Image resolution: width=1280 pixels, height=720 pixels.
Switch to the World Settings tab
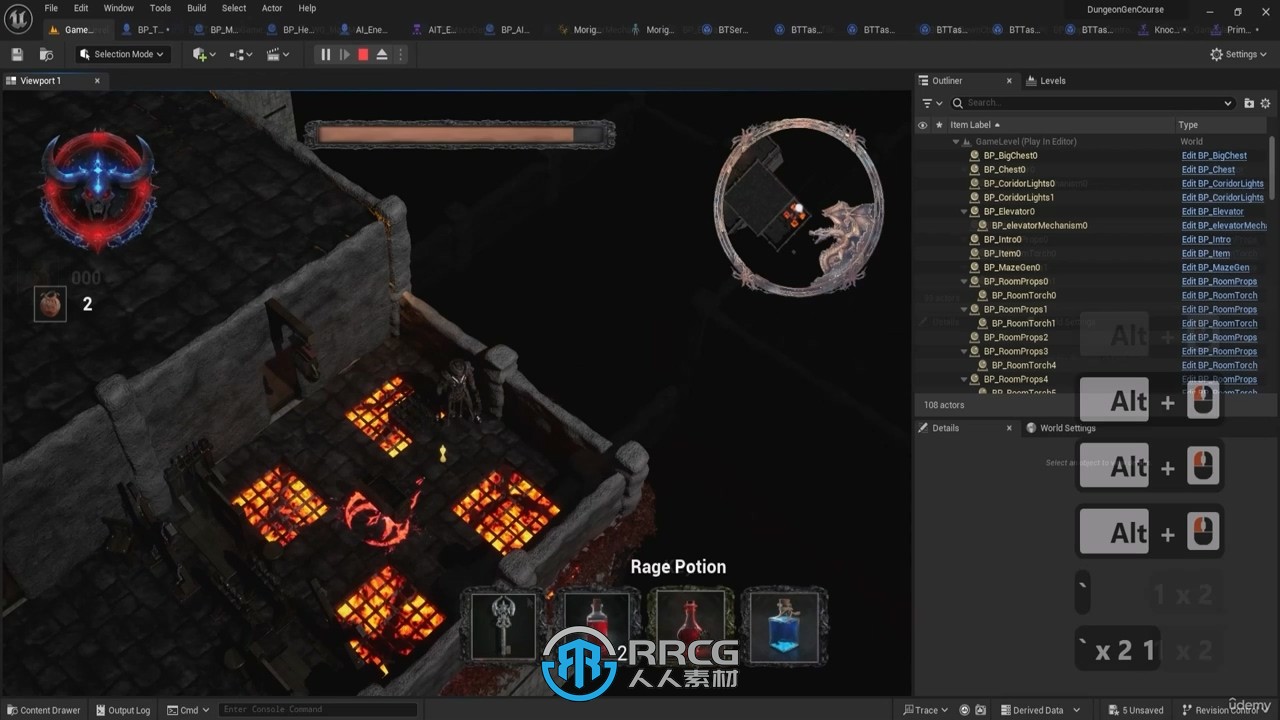click(x=1061, y=428)
